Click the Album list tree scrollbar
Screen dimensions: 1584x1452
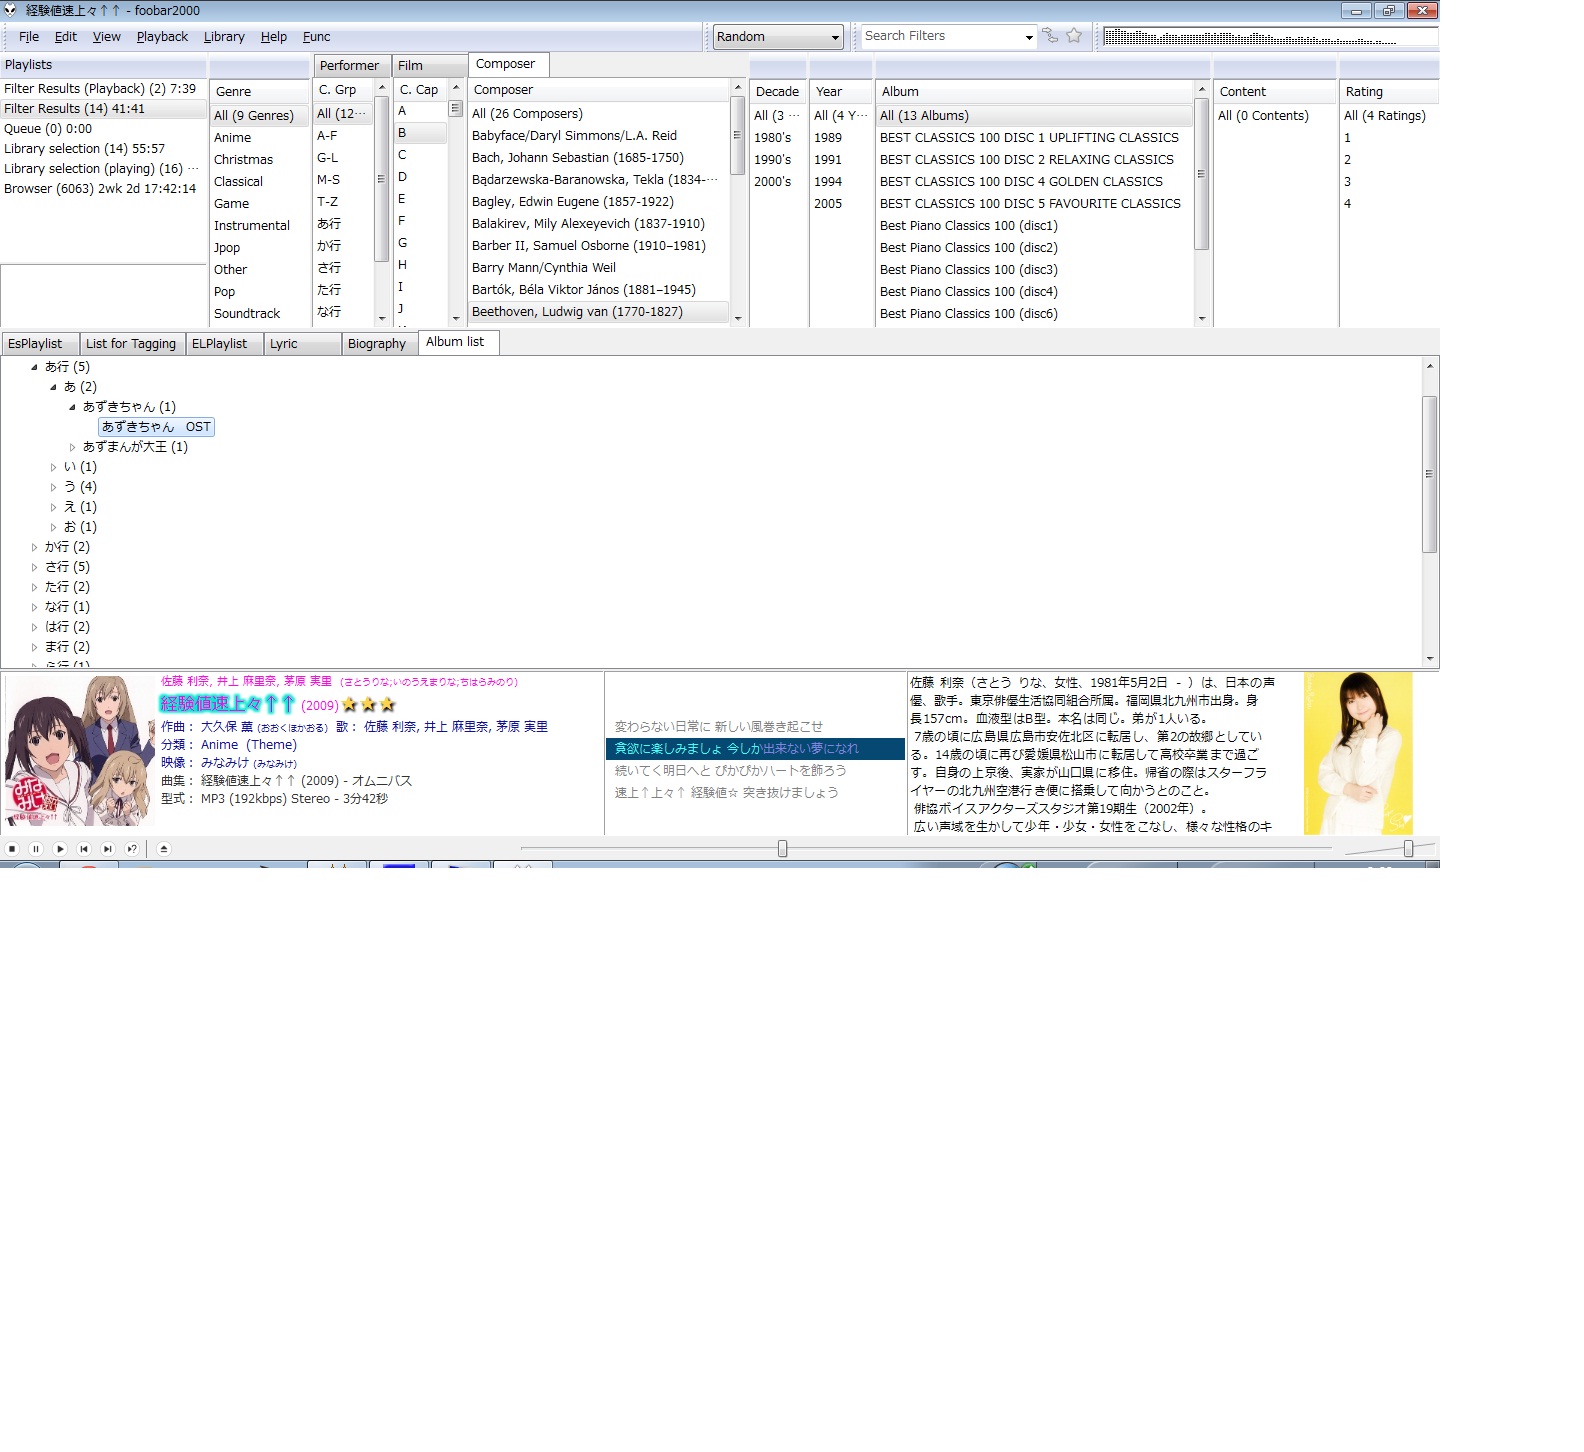coord(1430,474)
